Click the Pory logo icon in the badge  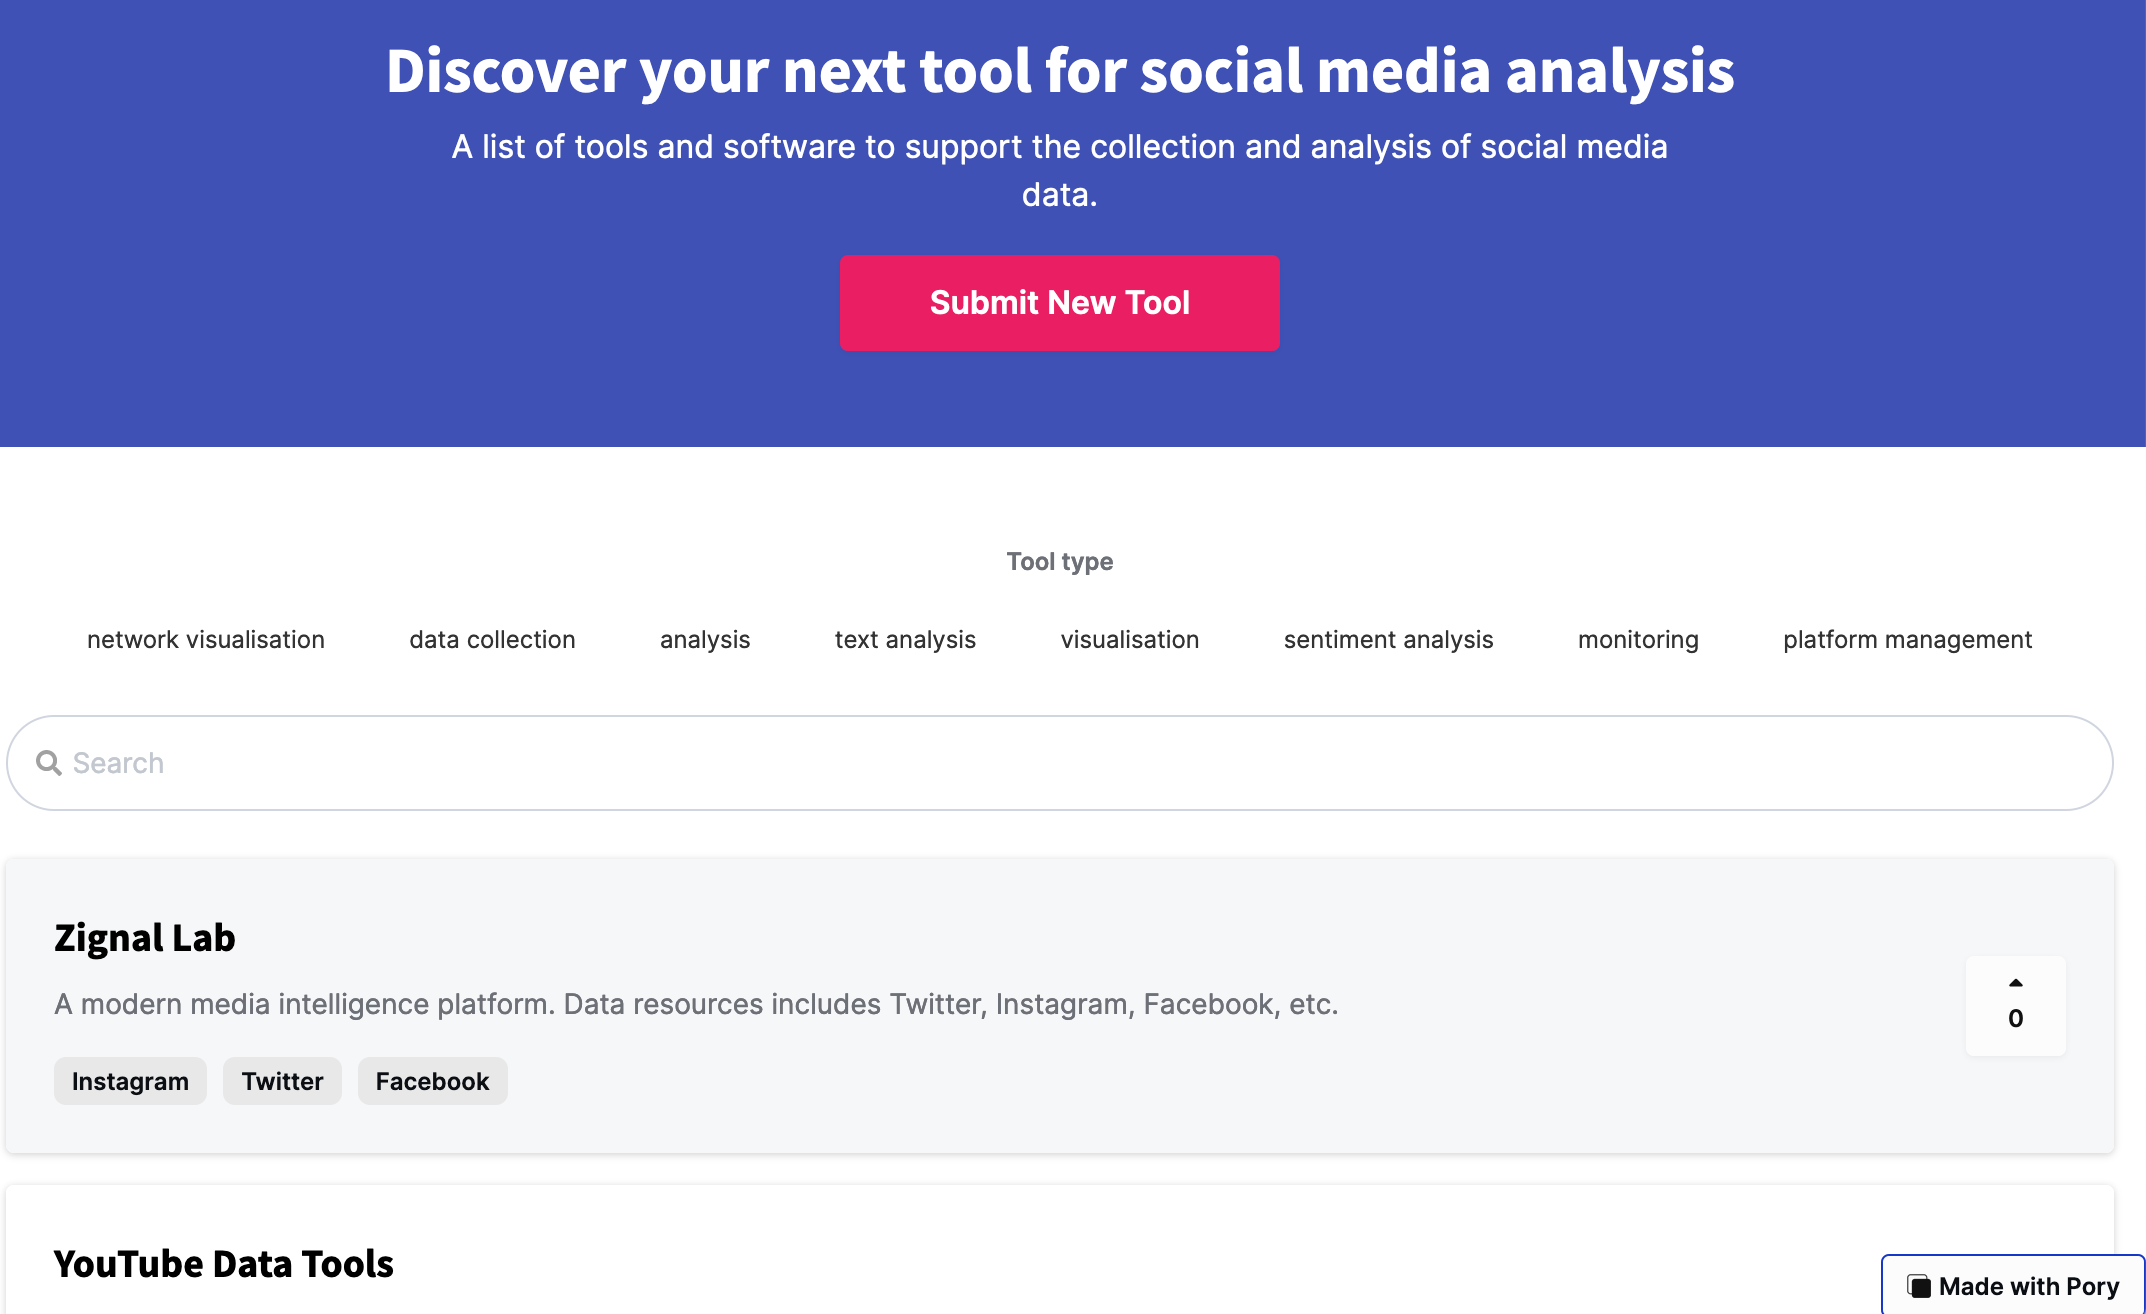pyautogui.click(x=1920, y=1285)
